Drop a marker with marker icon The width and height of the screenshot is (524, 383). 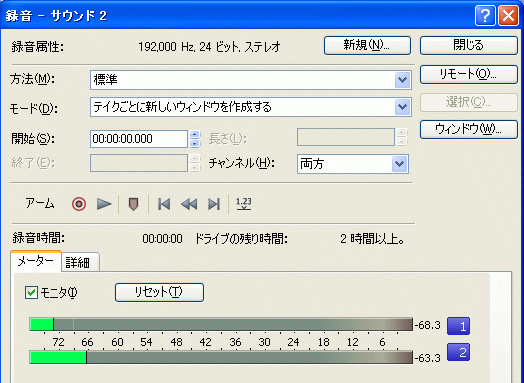coord(133,204)
